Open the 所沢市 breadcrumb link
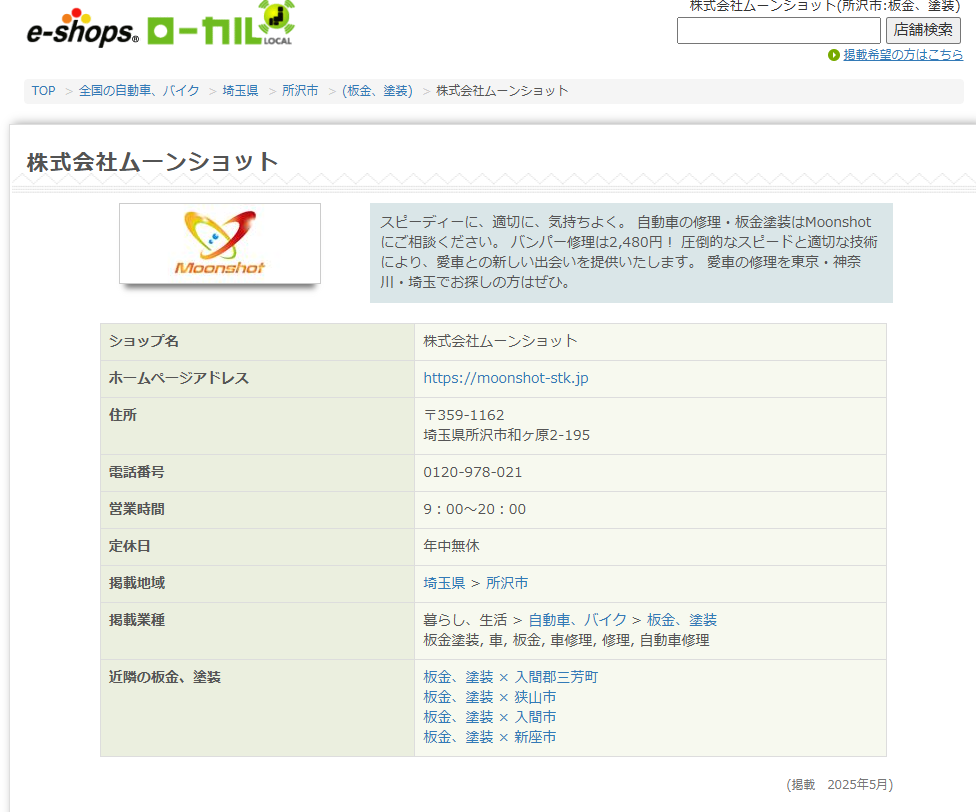Screen dimensions: 976x812 click(300, 91)
